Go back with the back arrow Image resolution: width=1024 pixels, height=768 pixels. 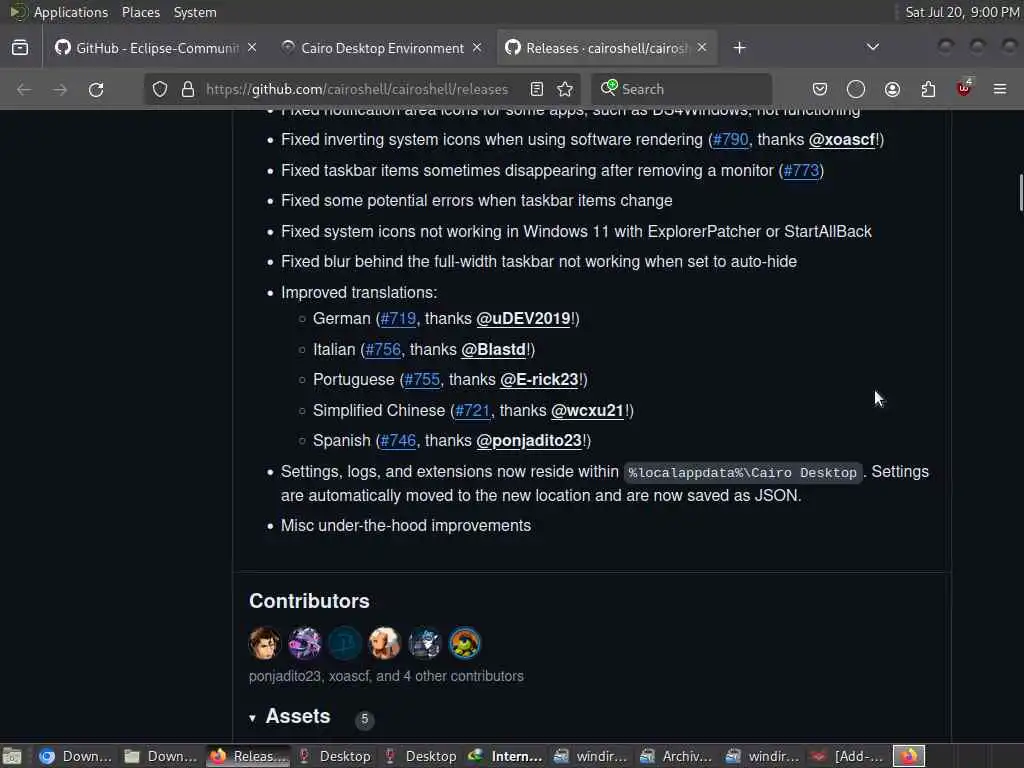click(24, 89)
